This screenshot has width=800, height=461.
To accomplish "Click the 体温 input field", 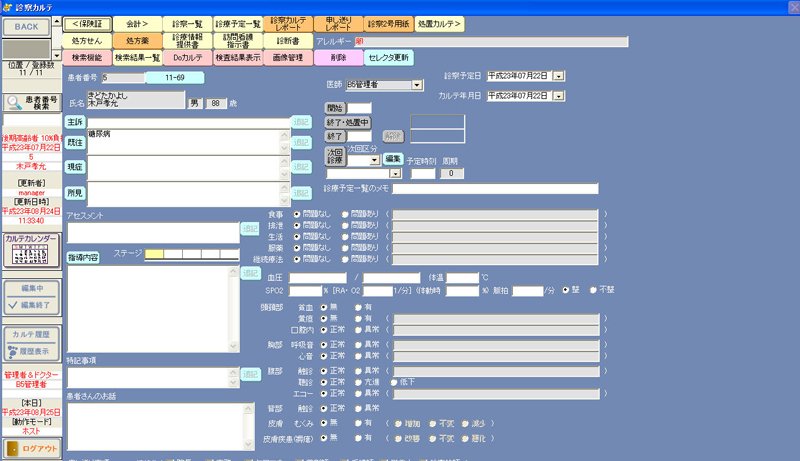I will pos(462,278).
